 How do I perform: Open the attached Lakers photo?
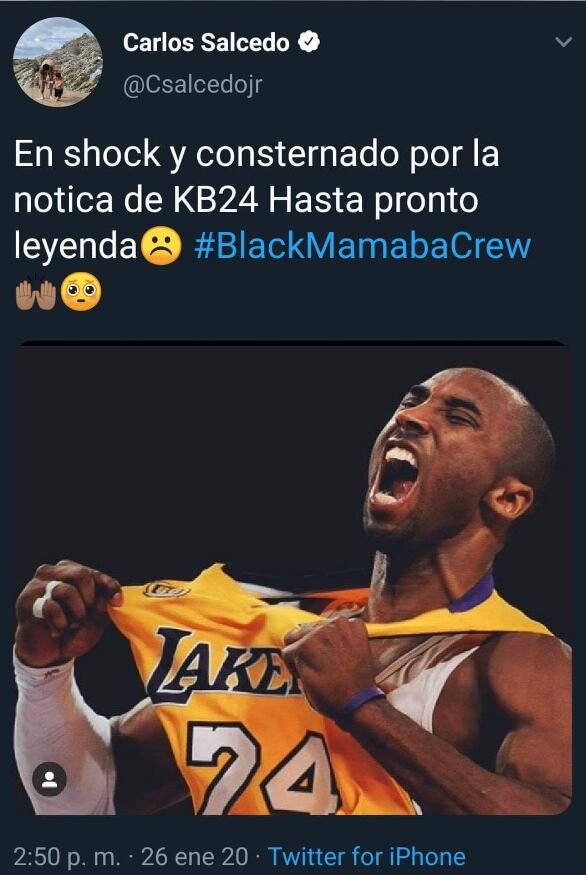point(292,578)
